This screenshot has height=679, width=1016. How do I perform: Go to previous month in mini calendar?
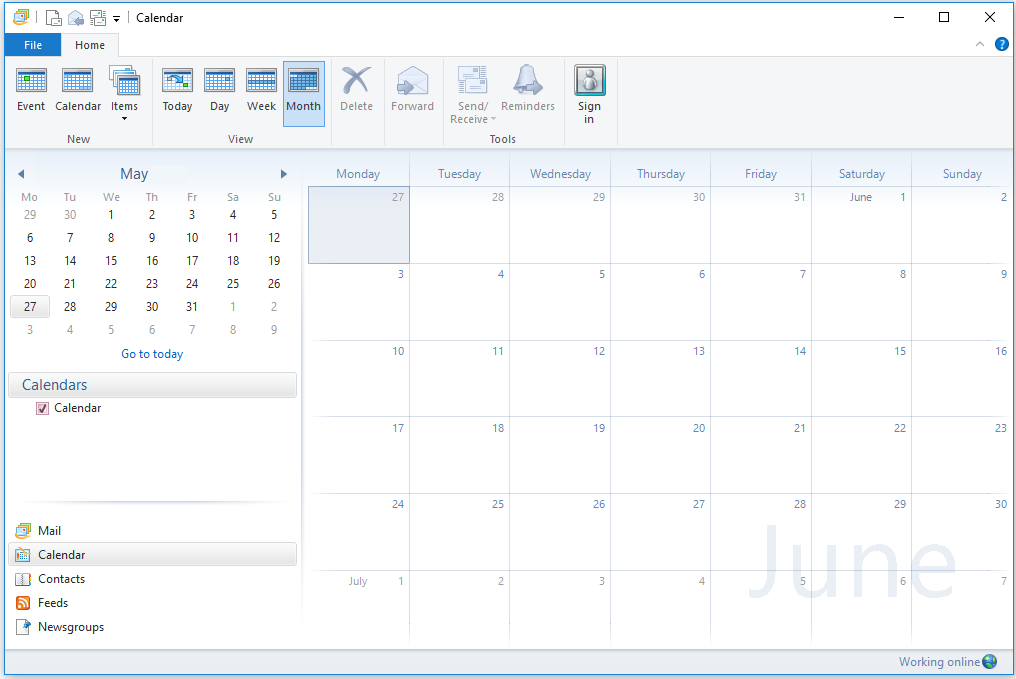point(21,174)
